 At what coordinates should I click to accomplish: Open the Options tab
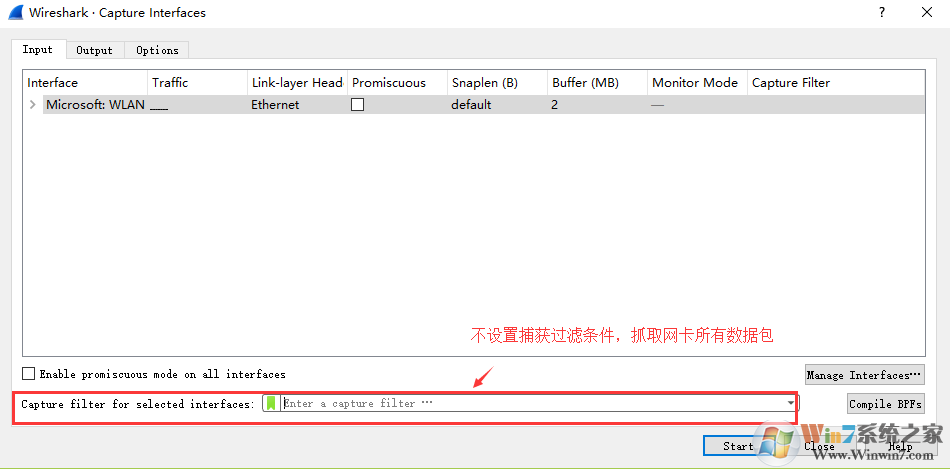click(157, 50)
